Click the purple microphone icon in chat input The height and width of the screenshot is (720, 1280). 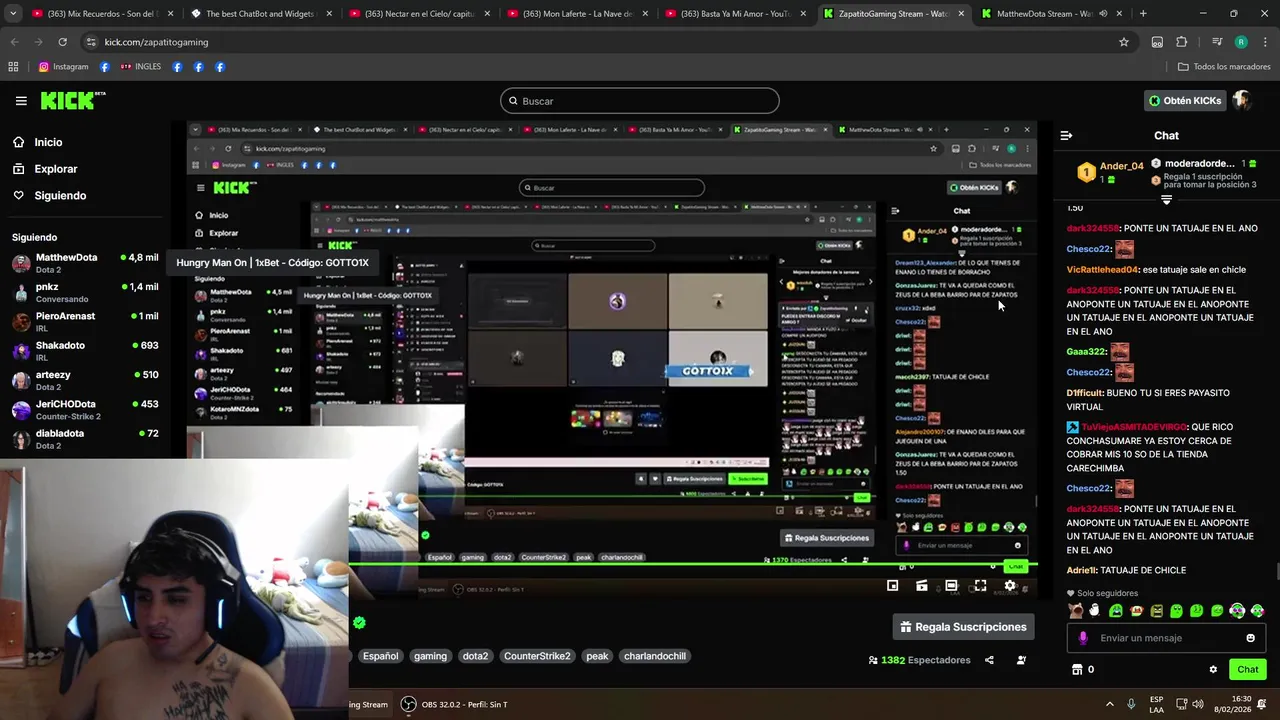pyautogui.click(x=1083, y=638)
